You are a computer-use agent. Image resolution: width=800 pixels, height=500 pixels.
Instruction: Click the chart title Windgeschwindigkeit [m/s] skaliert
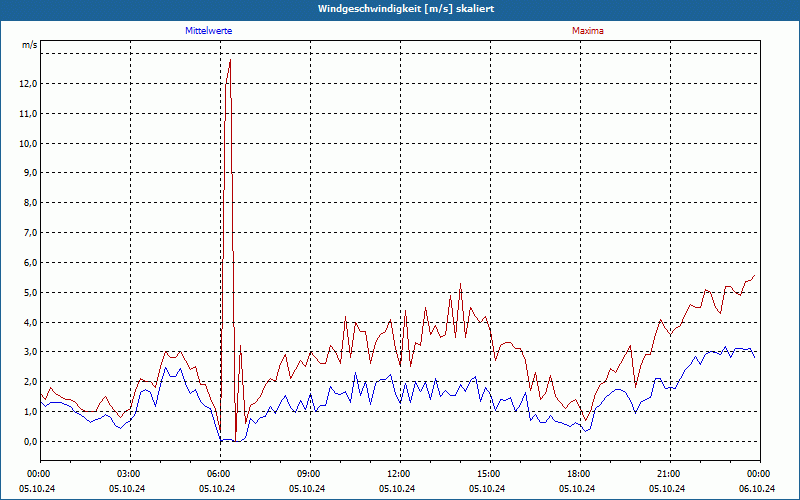(406, 9)
